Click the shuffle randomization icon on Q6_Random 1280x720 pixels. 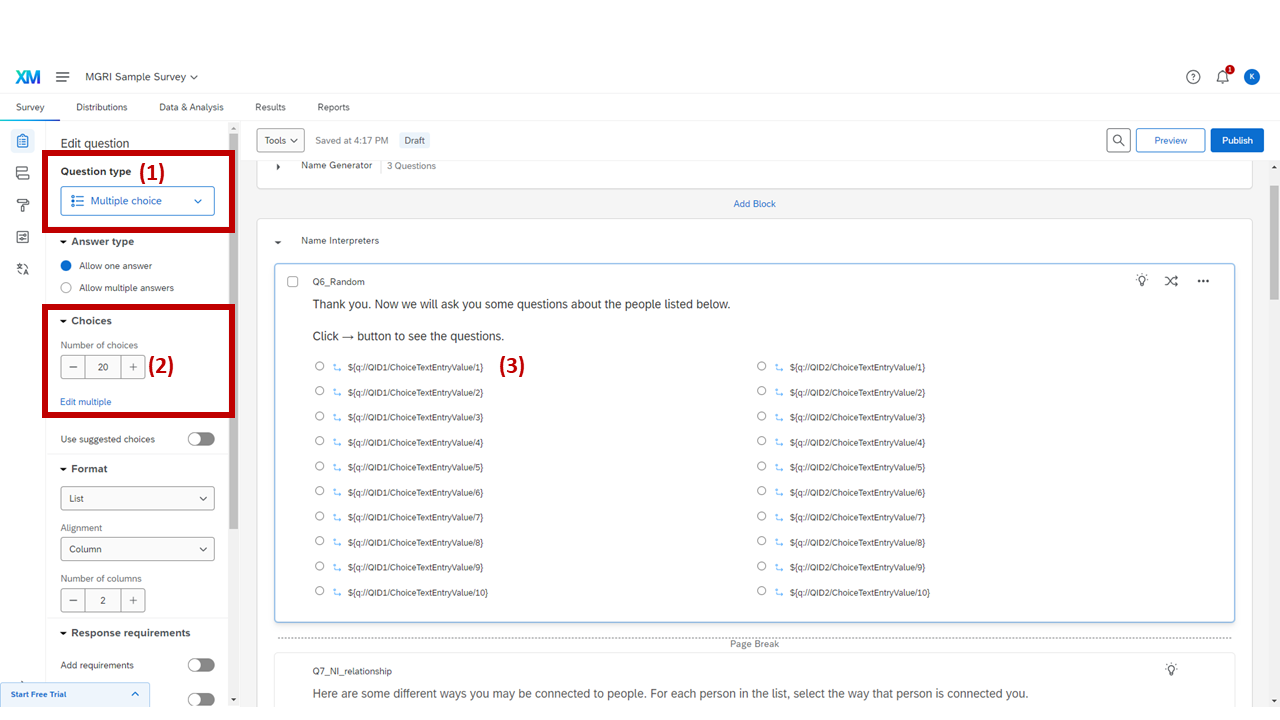point(1171,281)
